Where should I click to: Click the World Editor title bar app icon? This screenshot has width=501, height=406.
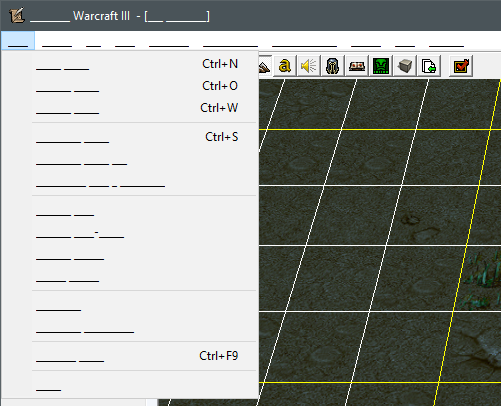point(17,15)
